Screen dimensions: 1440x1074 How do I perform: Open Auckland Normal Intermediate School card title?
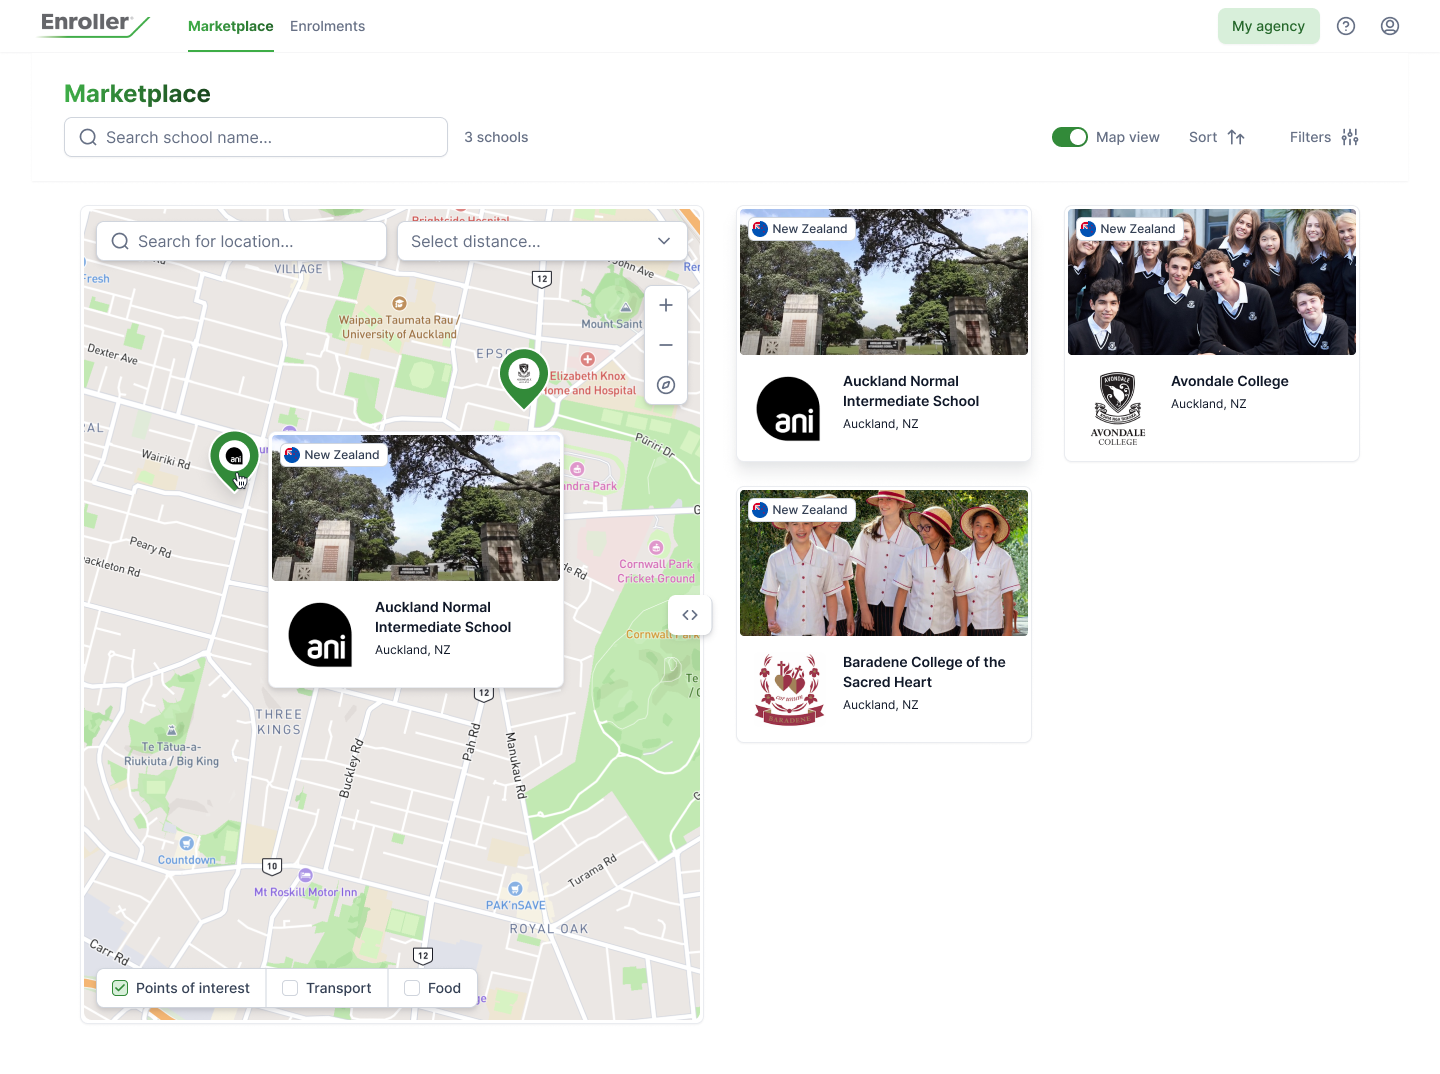point(911,391)
